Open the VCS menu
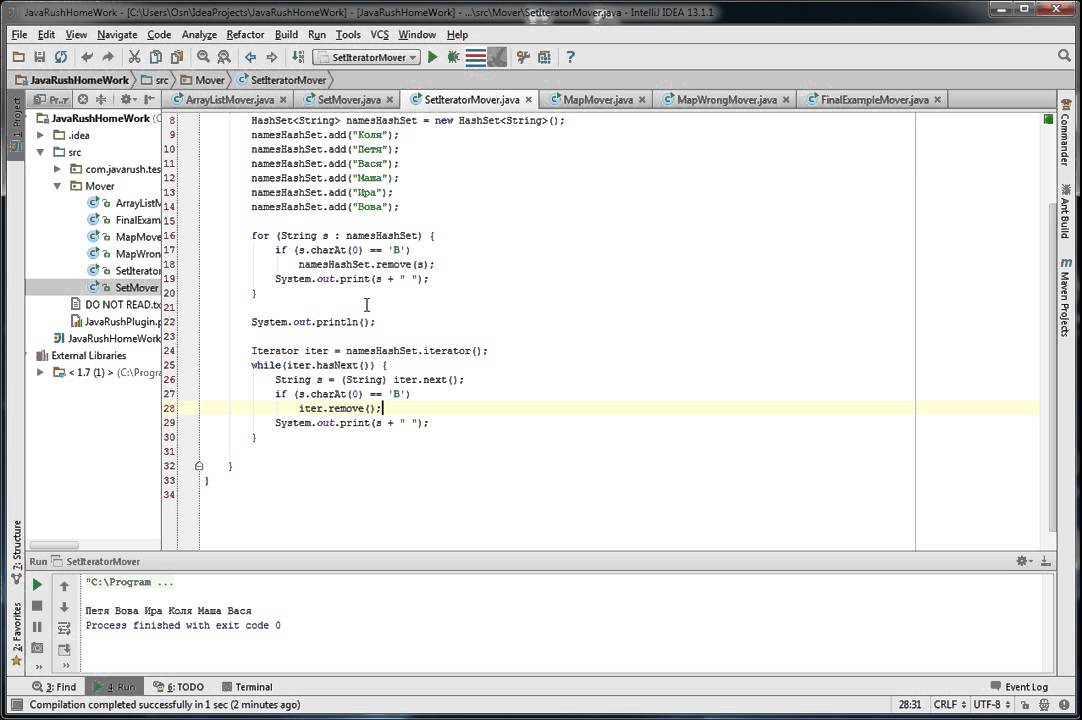Screen dimensions: 1082x720 (x=380, y=35)
